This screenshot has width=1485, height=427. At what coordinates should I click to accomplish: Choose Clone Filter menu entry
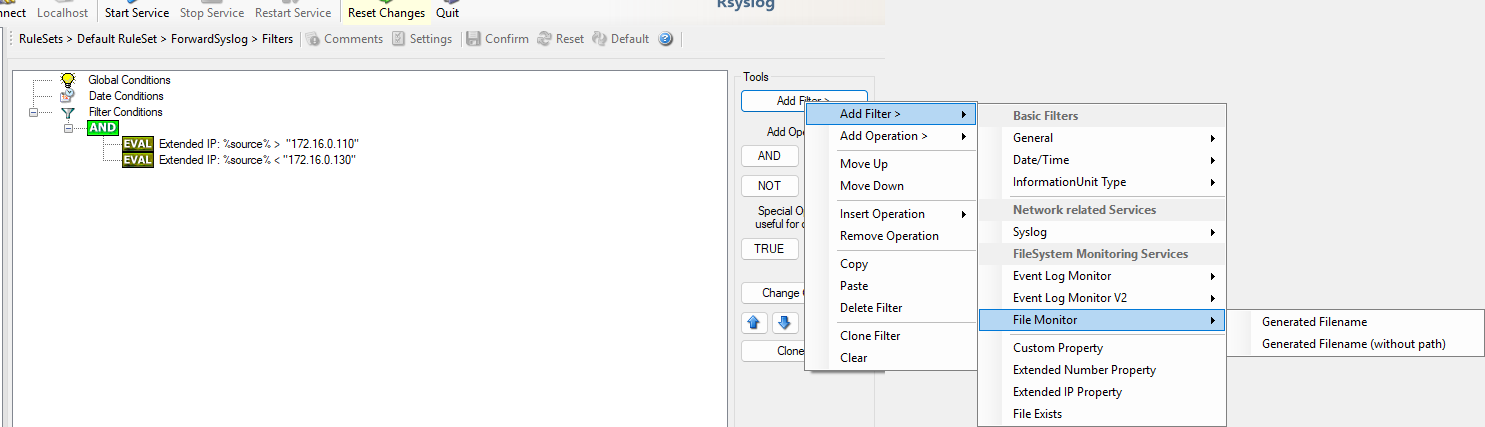[x=891, y=336]
